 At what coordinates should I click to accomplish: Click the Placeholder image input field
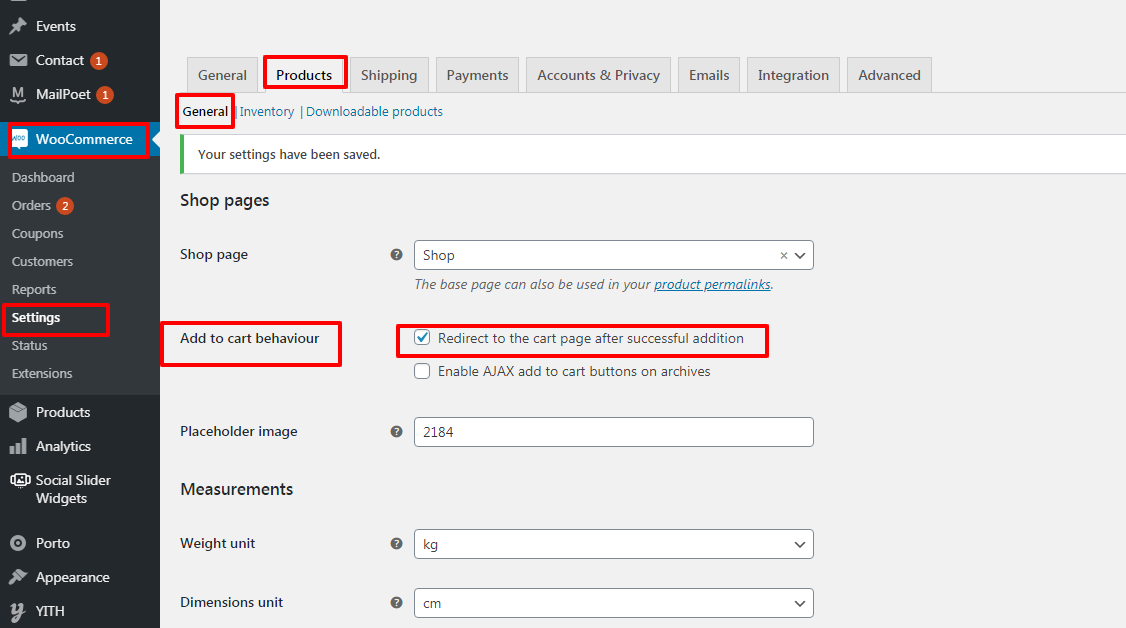click(x=614, y=432)
